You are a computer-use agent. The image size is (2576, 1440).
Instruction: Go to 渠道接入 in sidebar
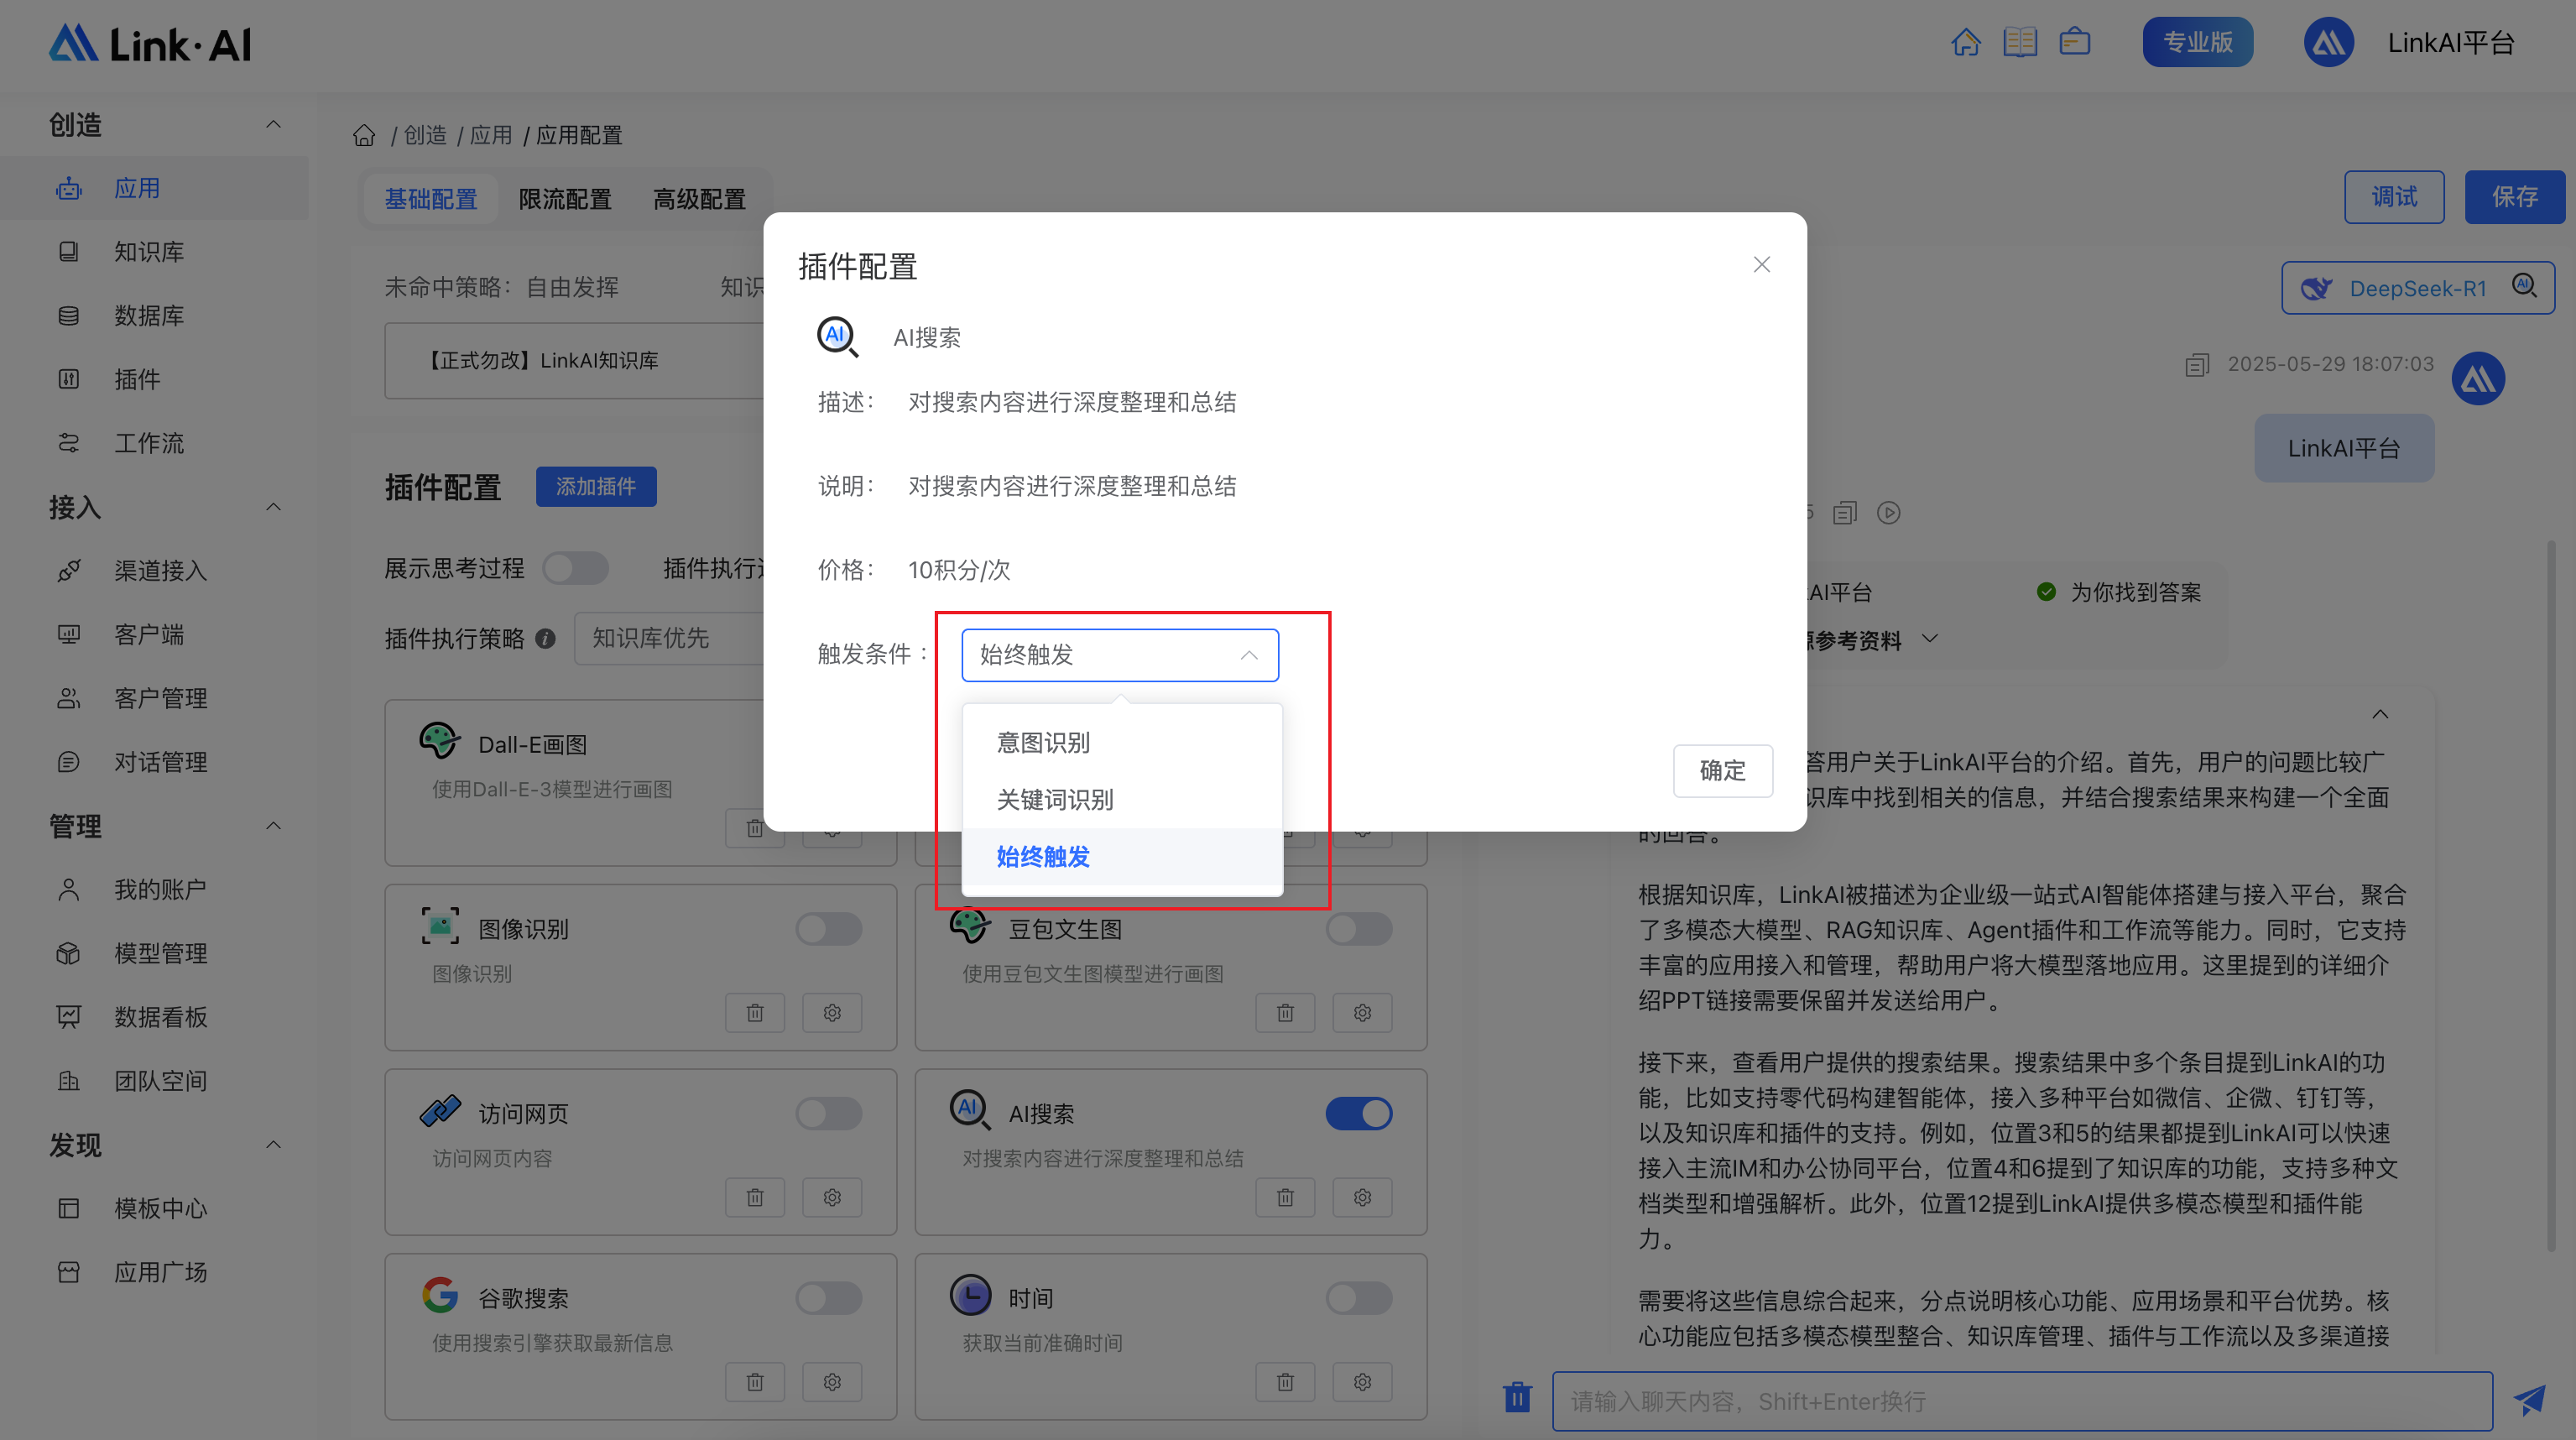click(155, 571)
